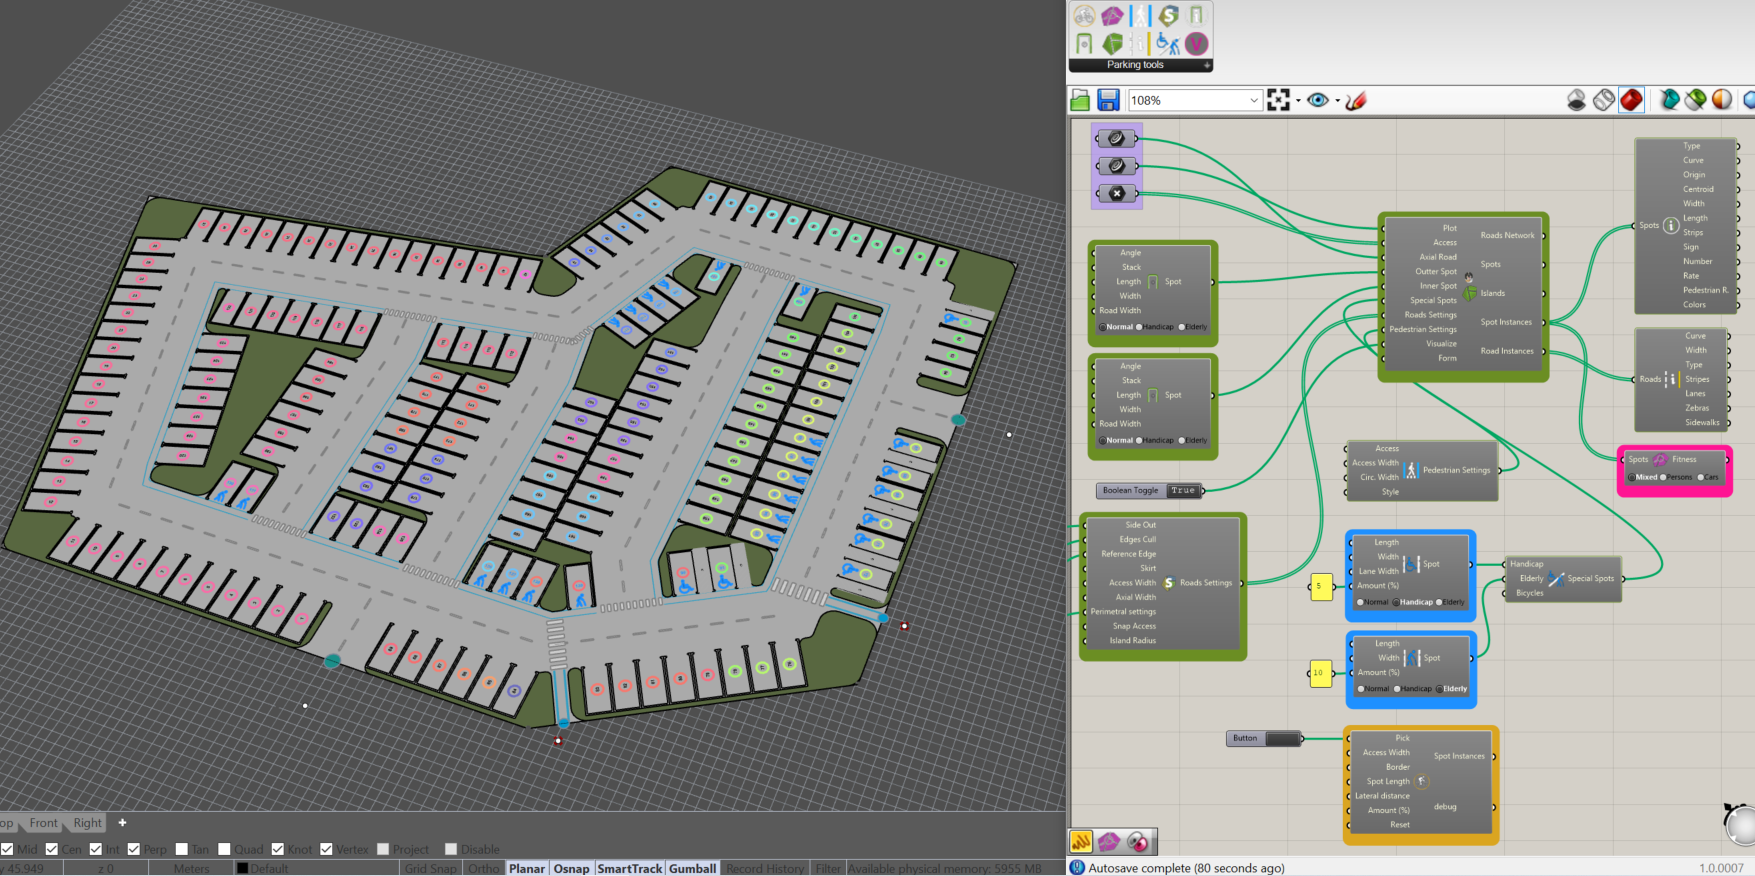Viewport: 1755px width, 876px height.
Task: Select Handicap on the upper green Spot component
Action: point(1154,327)
